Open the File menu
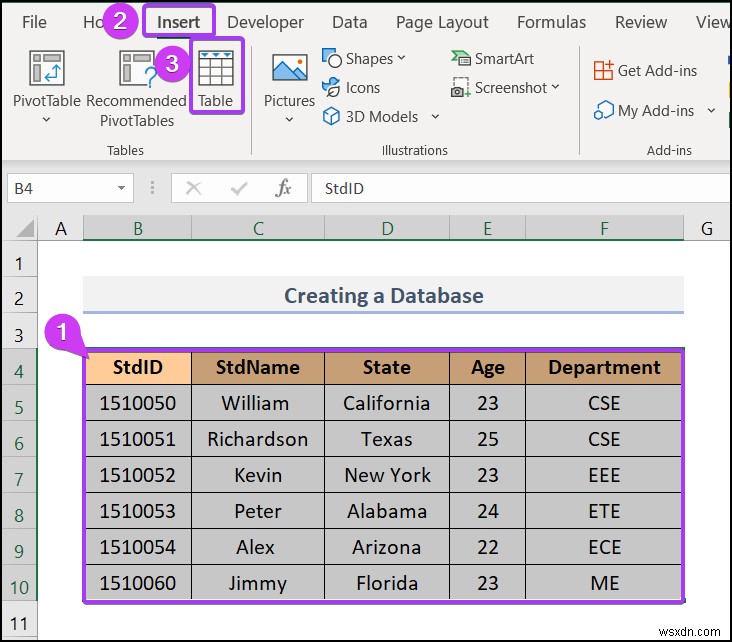This screenshot has width=732, height=642. pyautogui.click(x=34, y=22)
